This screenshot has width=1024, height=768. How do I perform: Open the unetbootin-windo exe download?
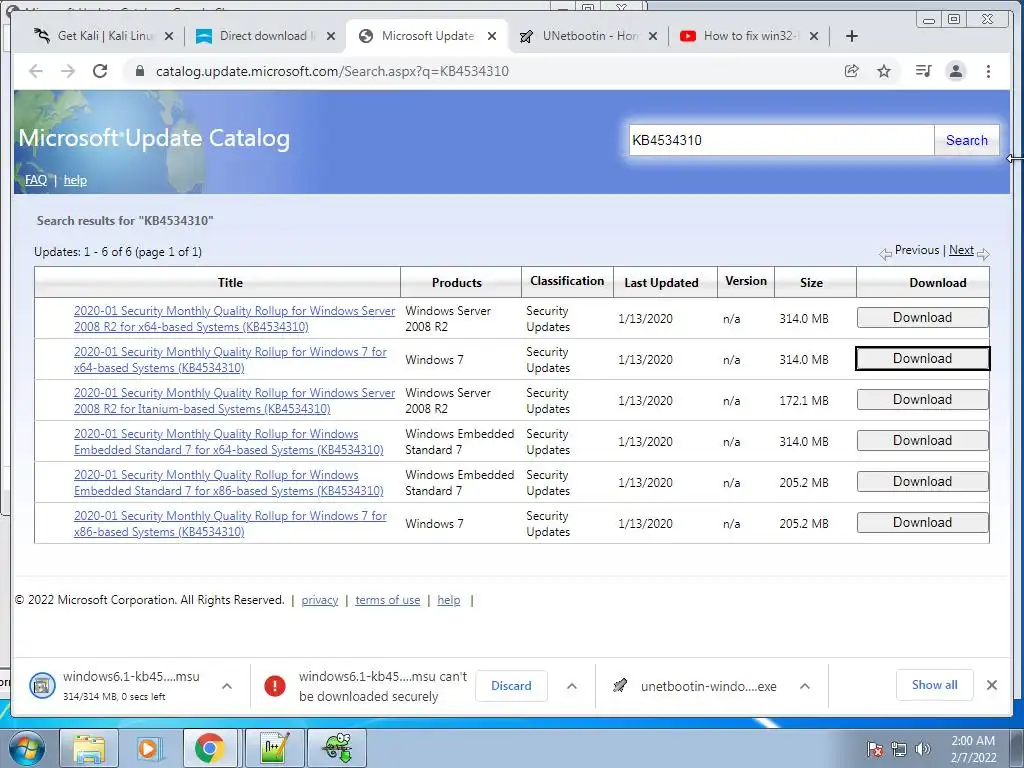pyautogui.click(x=695, y=686)
